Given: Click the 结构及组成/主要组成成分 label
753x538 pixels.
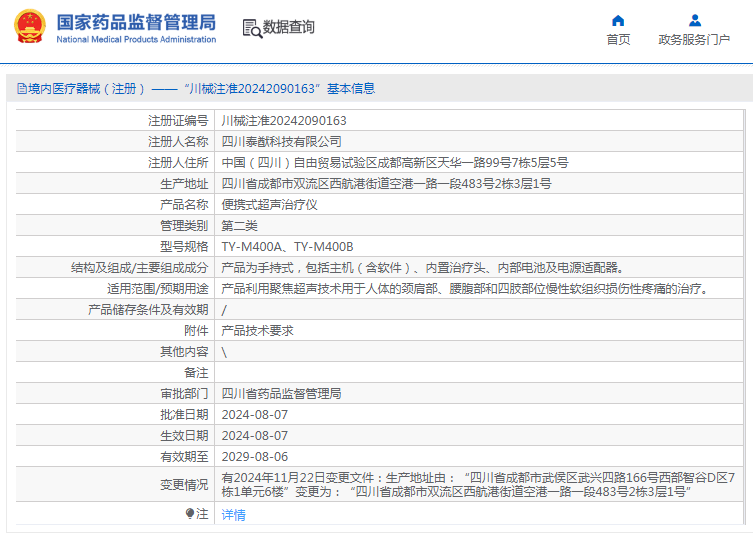Looking at the screenshot, I should click(140, 268).
